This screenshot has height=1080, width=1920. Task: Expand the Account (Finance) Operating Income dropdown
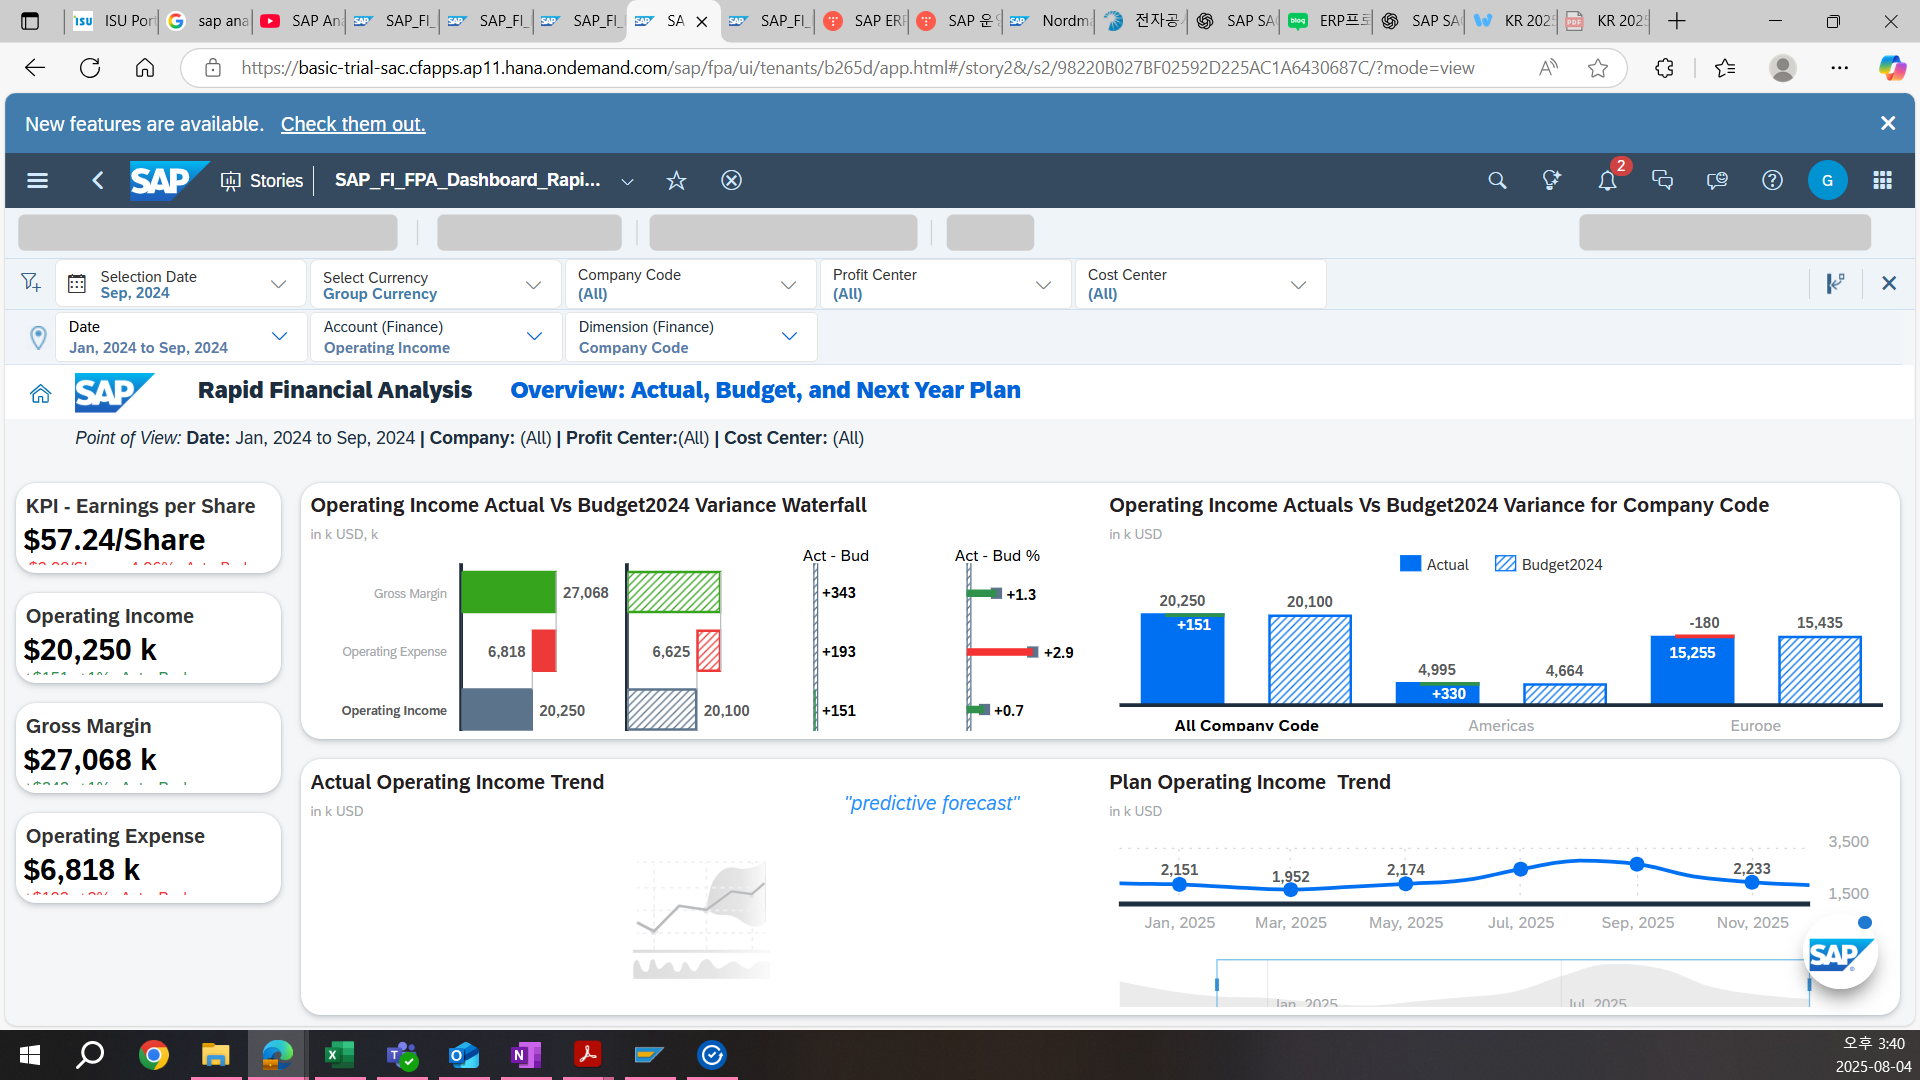[x=534, y=336]
